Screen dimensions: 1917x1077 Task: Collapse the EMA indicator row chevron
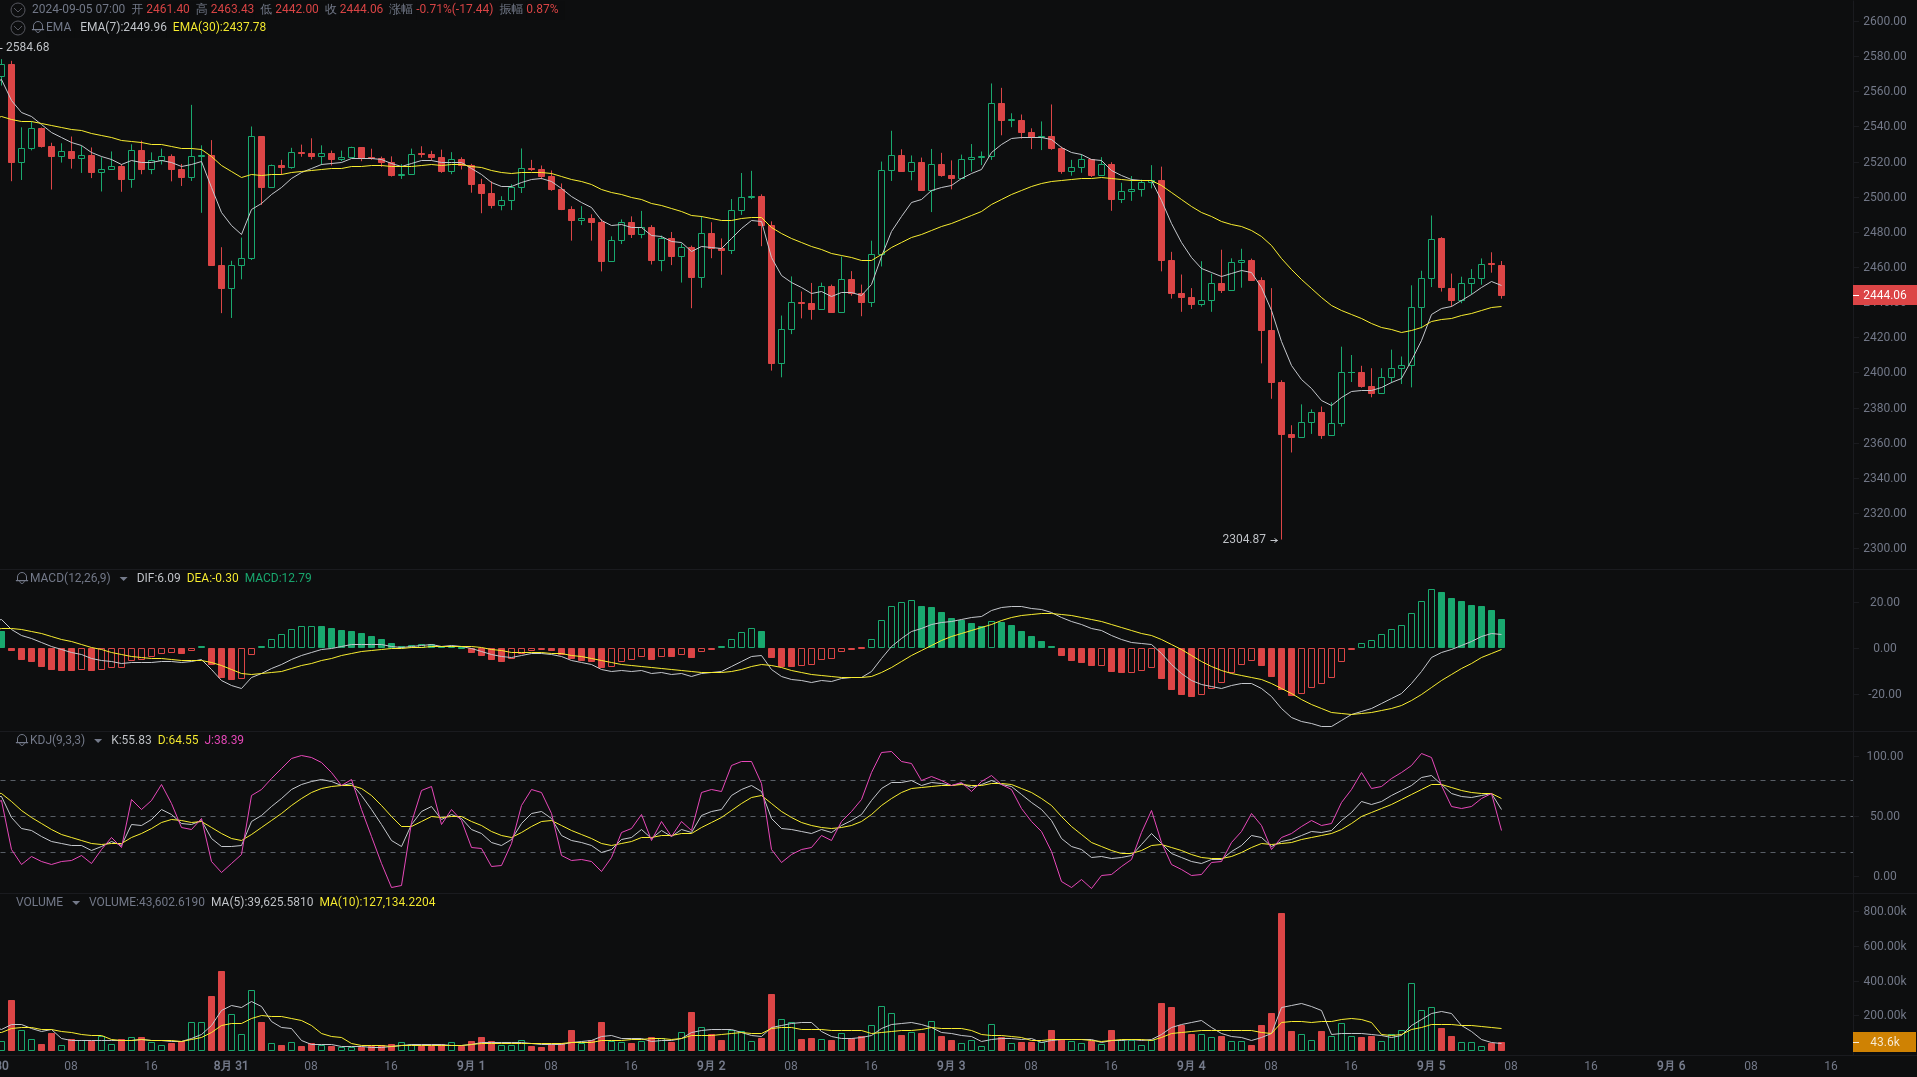pos(17,27)
